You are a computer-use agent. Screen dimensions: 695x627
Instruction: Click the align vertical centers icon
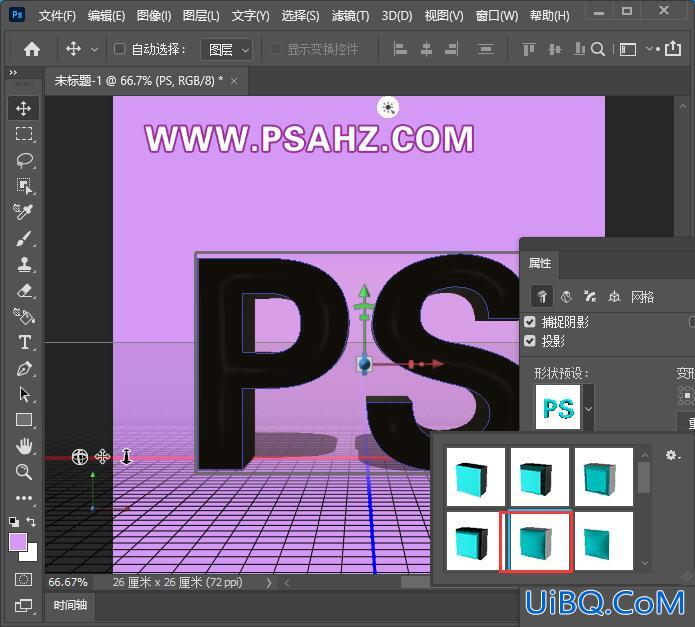(x=554, y=49)
